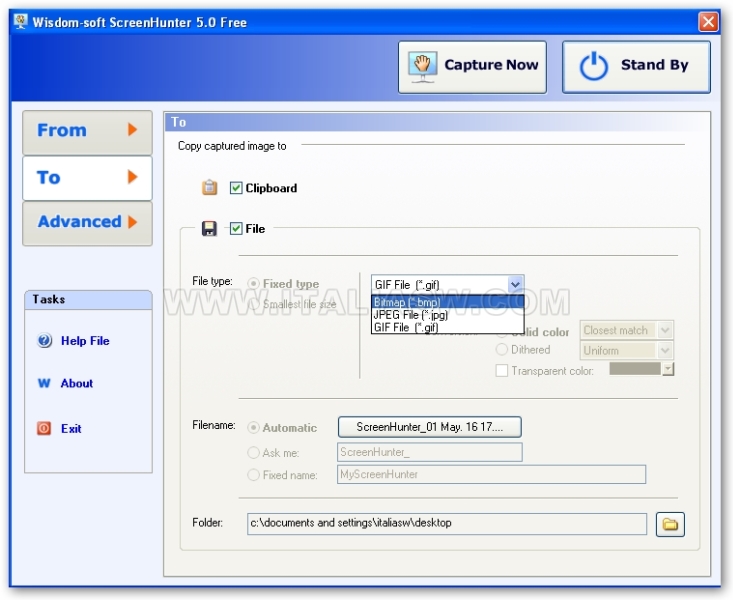Collapse the GIF File type dropdown arrow
The image size is (733, 600).
[x=515, y=284]
